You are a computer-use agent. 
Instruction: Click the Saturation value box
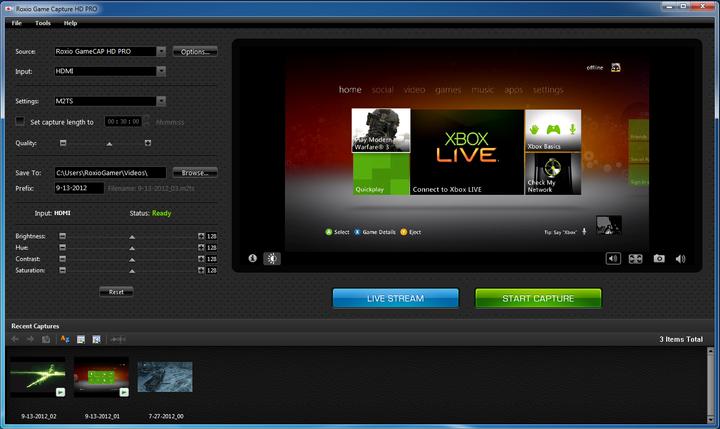pyautogui.click(x=211, y=270)
